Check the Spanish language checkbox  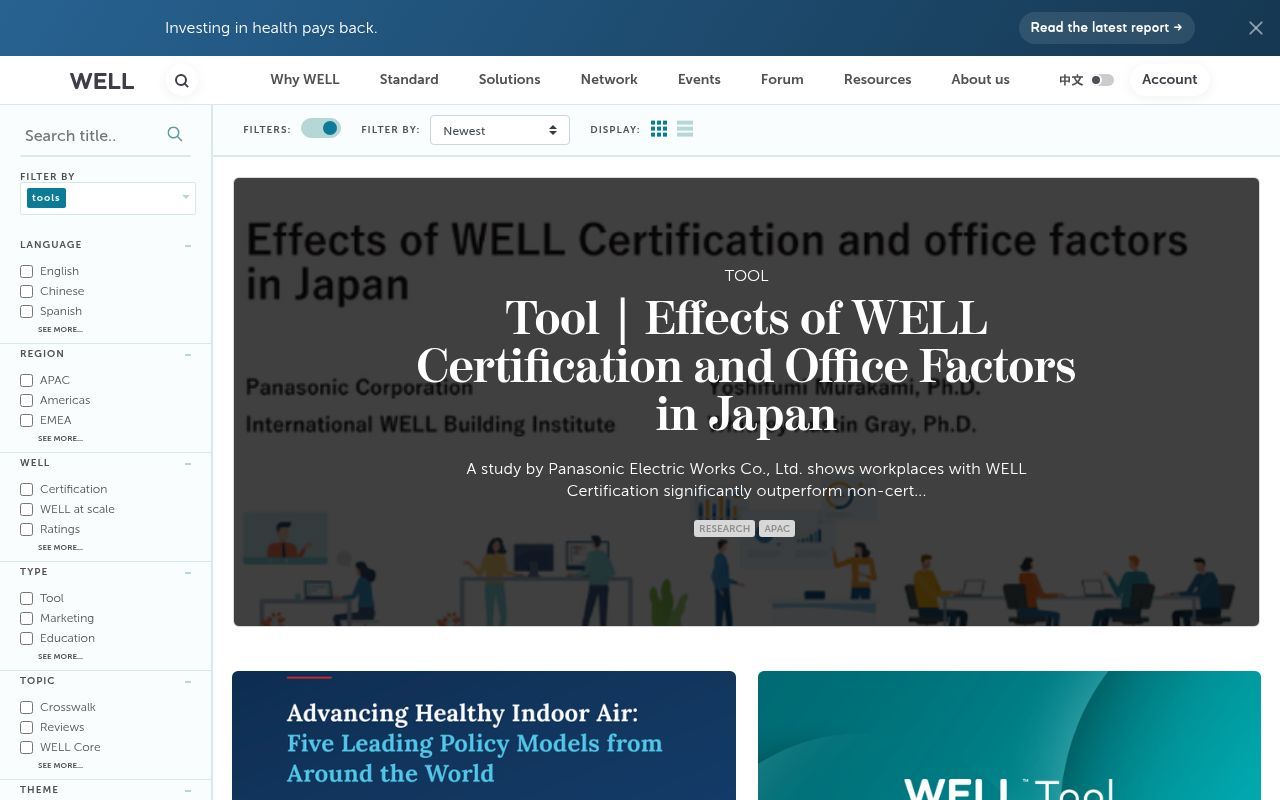point(27,311)
